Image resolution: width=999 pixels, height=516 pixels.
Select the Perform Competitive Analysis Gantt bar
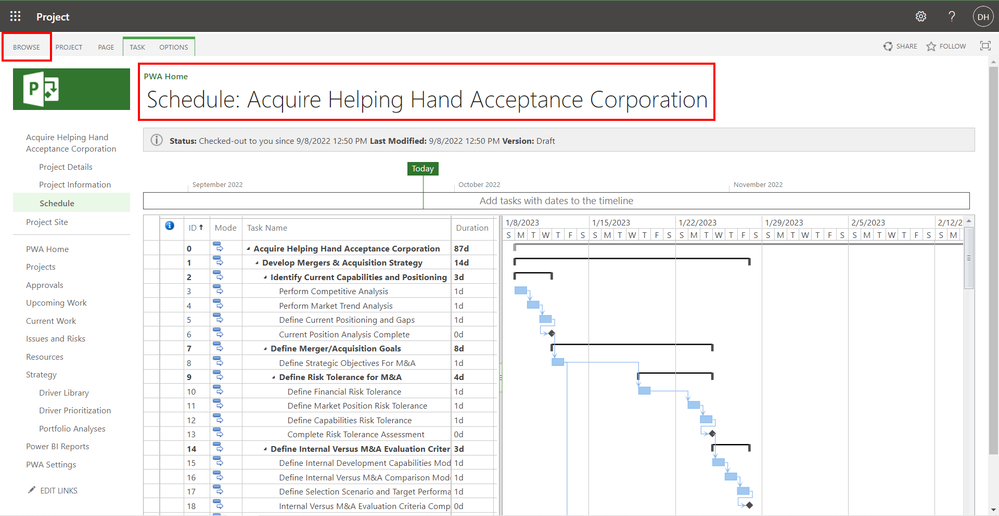tap(521, 290)
